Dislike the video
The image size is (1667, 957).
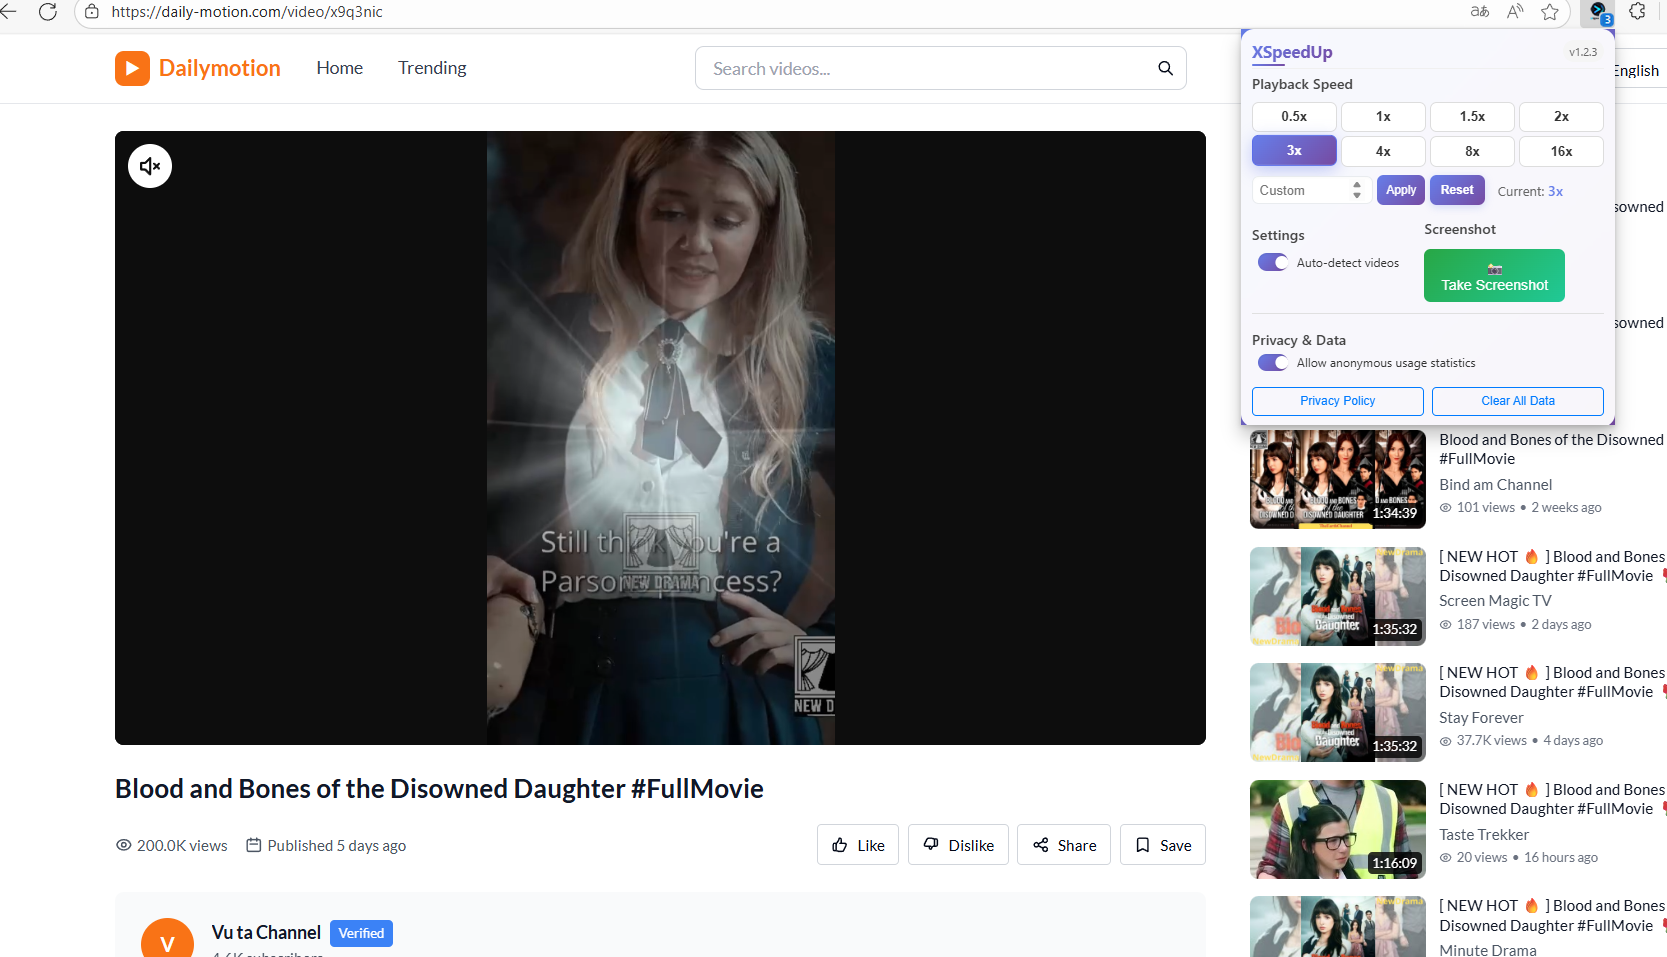(957, 844)
